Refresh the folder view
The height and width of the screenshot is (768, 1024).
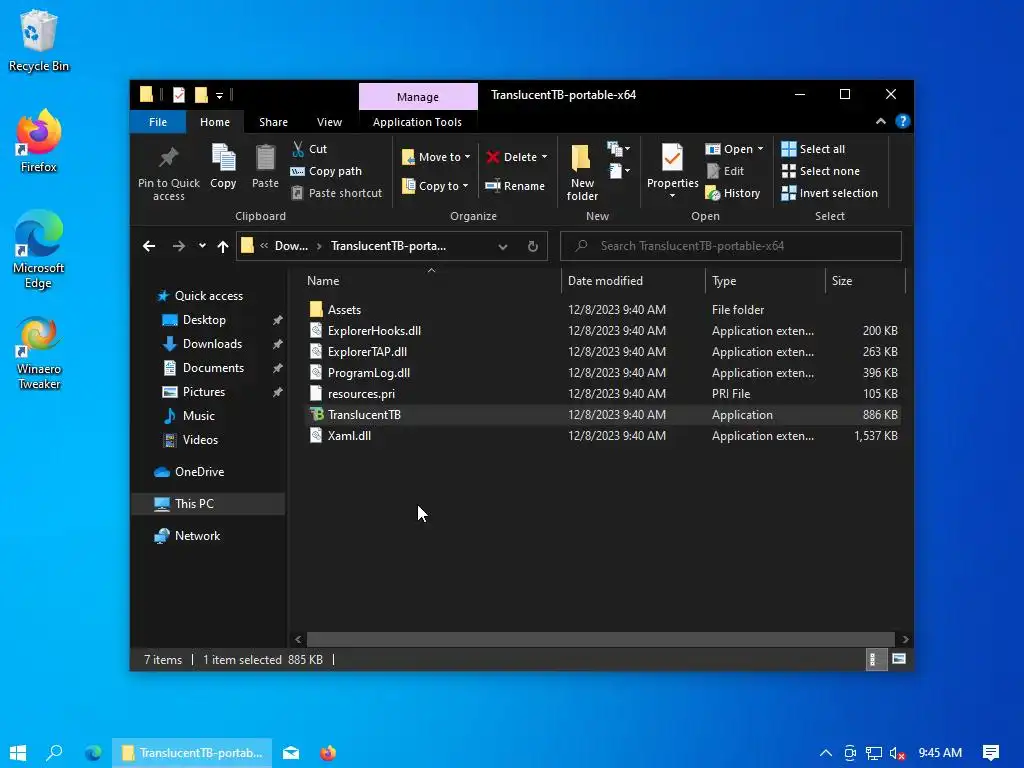click(533, 246)
